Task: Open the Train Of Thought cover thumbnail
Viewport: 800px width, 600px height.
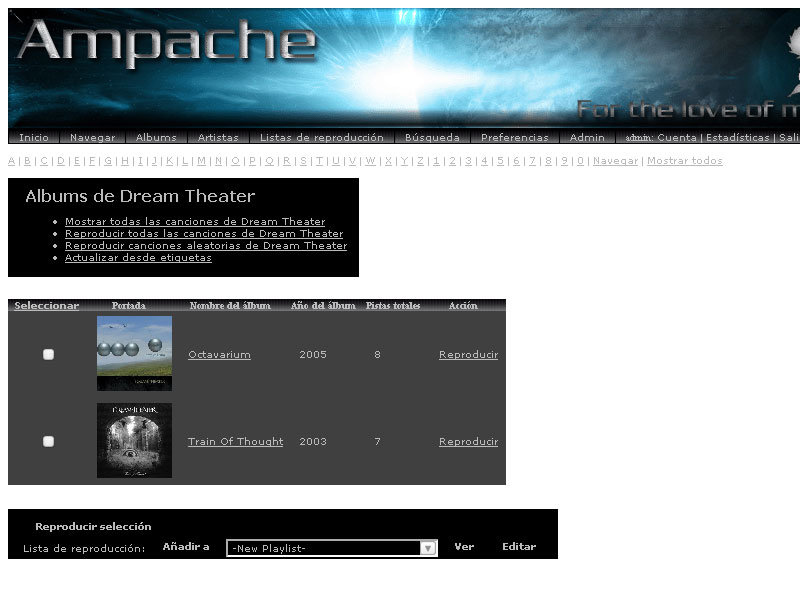Action: 135,440
